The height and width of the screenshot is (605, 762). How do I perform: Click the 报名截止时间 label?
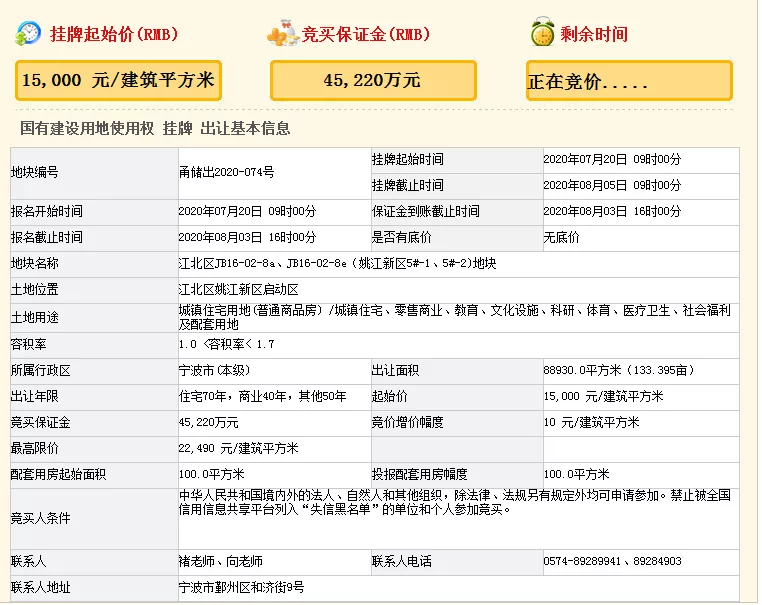click(47, 238)
